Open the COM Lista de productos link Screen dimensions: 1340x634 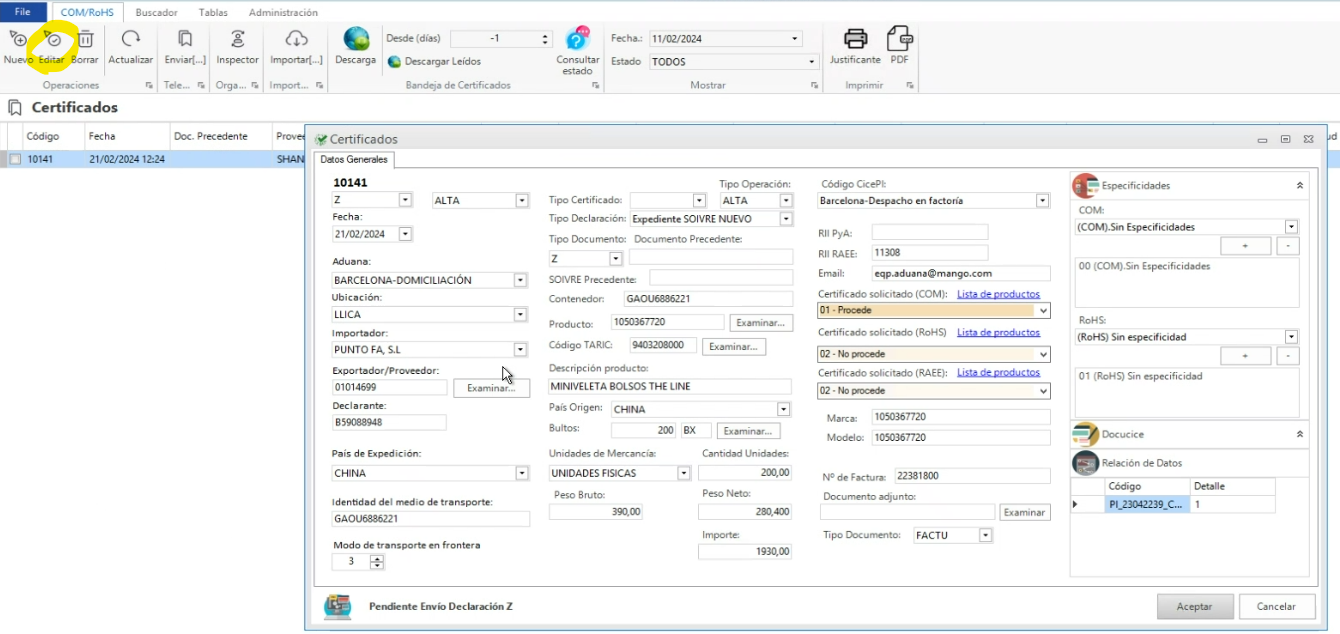pos(998,294)
